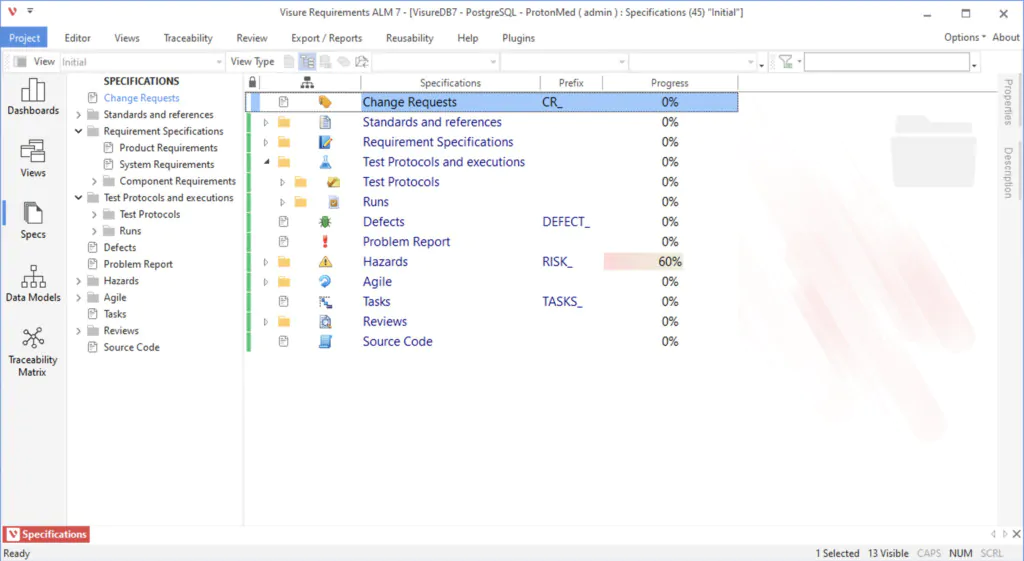The height and width of the screenshot is (561, 1024).
Task: Select the tree View Type icon
Action: pos(307,61)
